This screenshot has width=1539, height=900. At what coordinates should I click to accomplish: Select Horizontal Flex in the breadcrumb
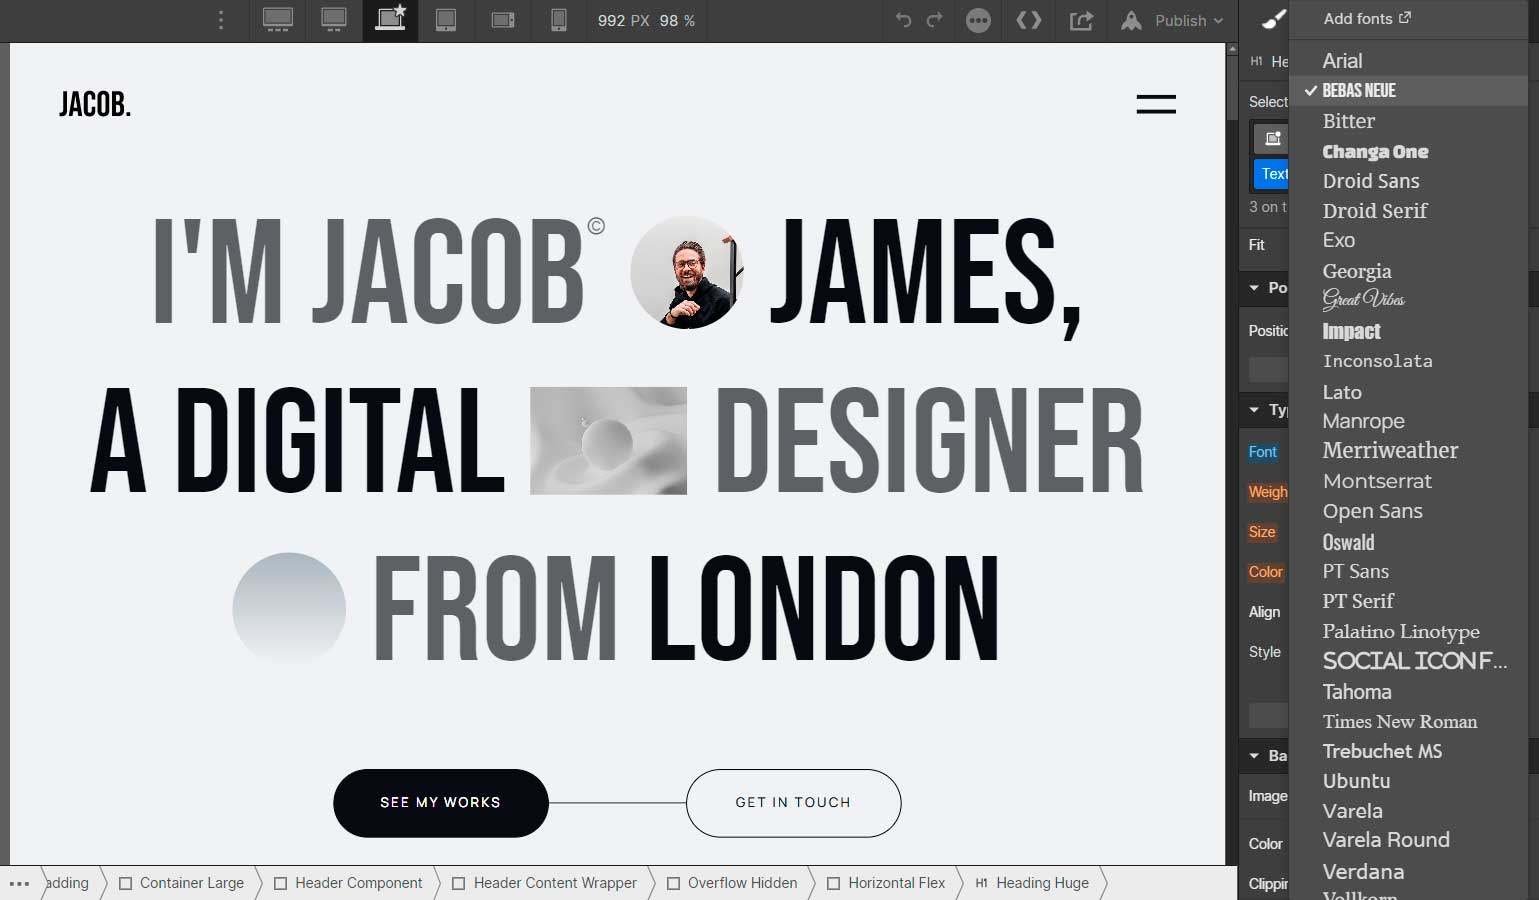[896, 883]
